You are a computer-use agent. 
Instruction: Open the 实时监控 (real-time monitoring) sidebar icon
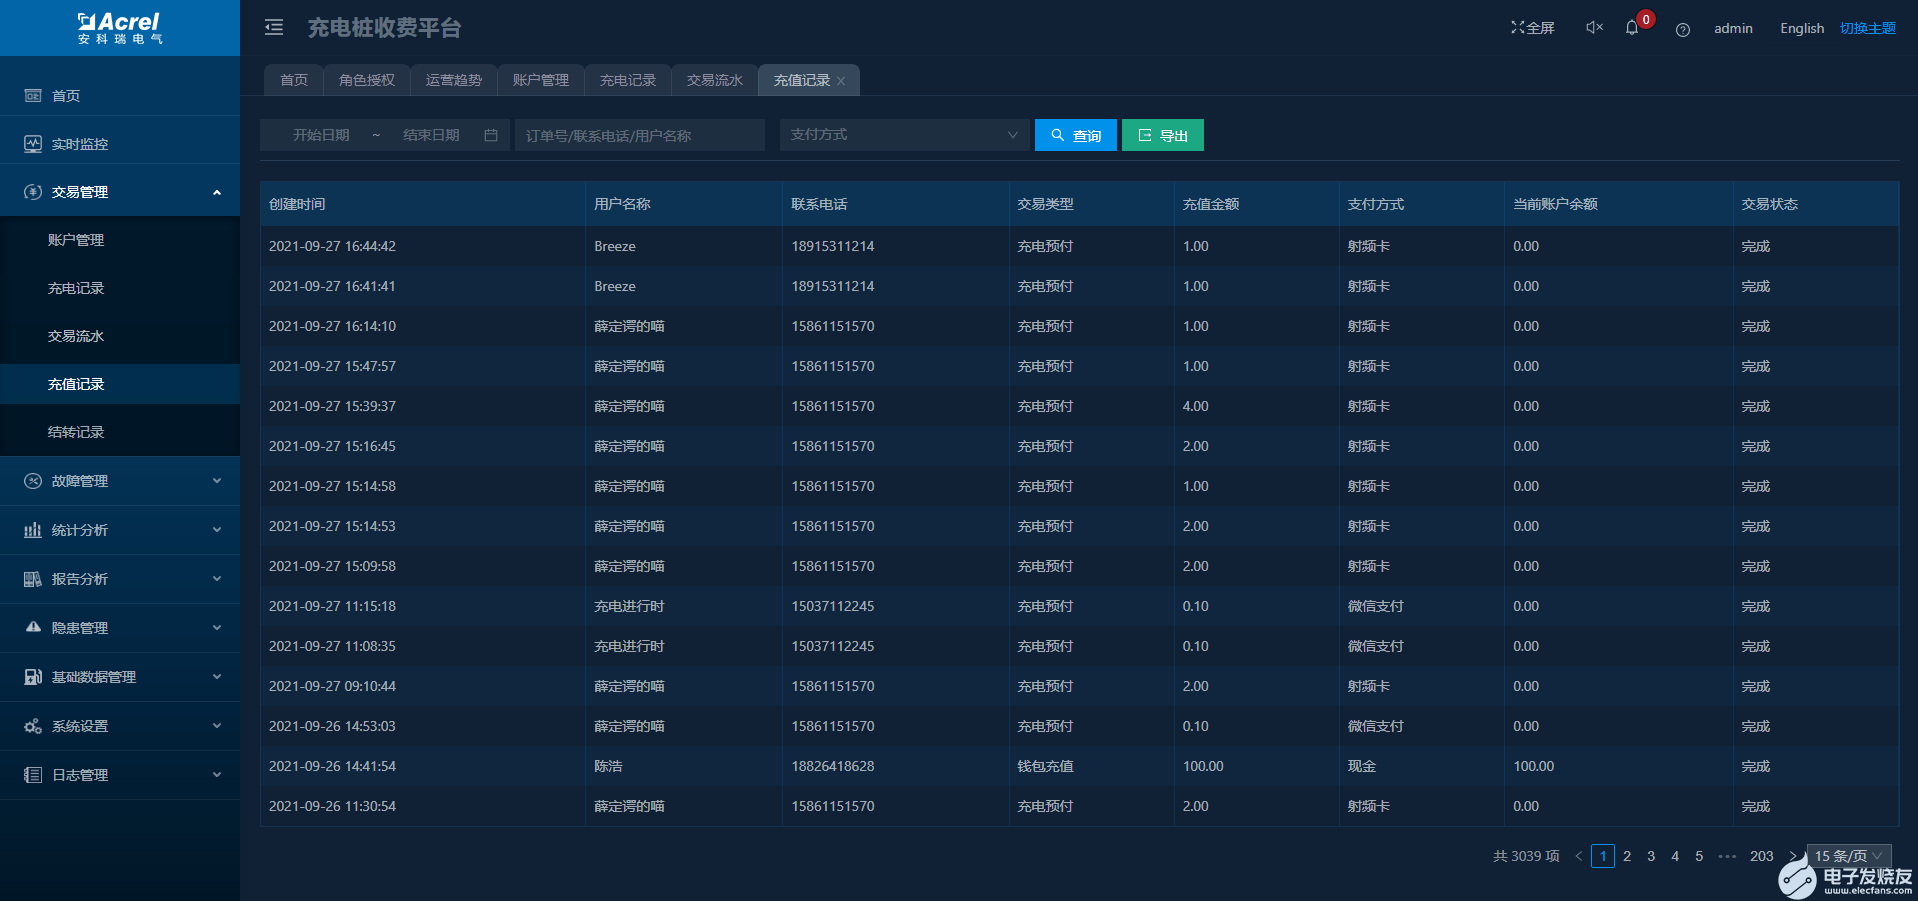point(32,143)
